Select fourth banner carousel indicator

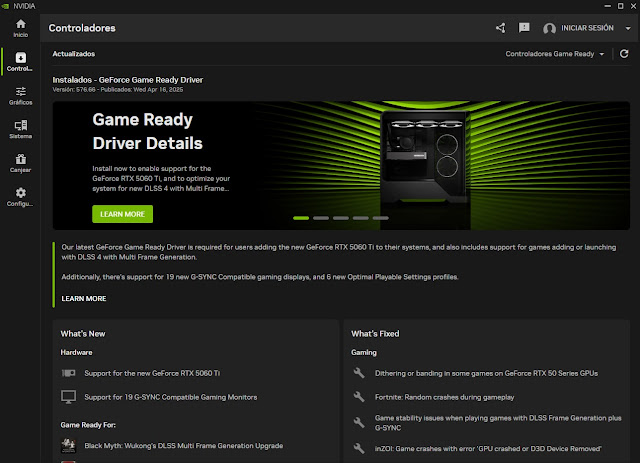[x=361, y=218]
